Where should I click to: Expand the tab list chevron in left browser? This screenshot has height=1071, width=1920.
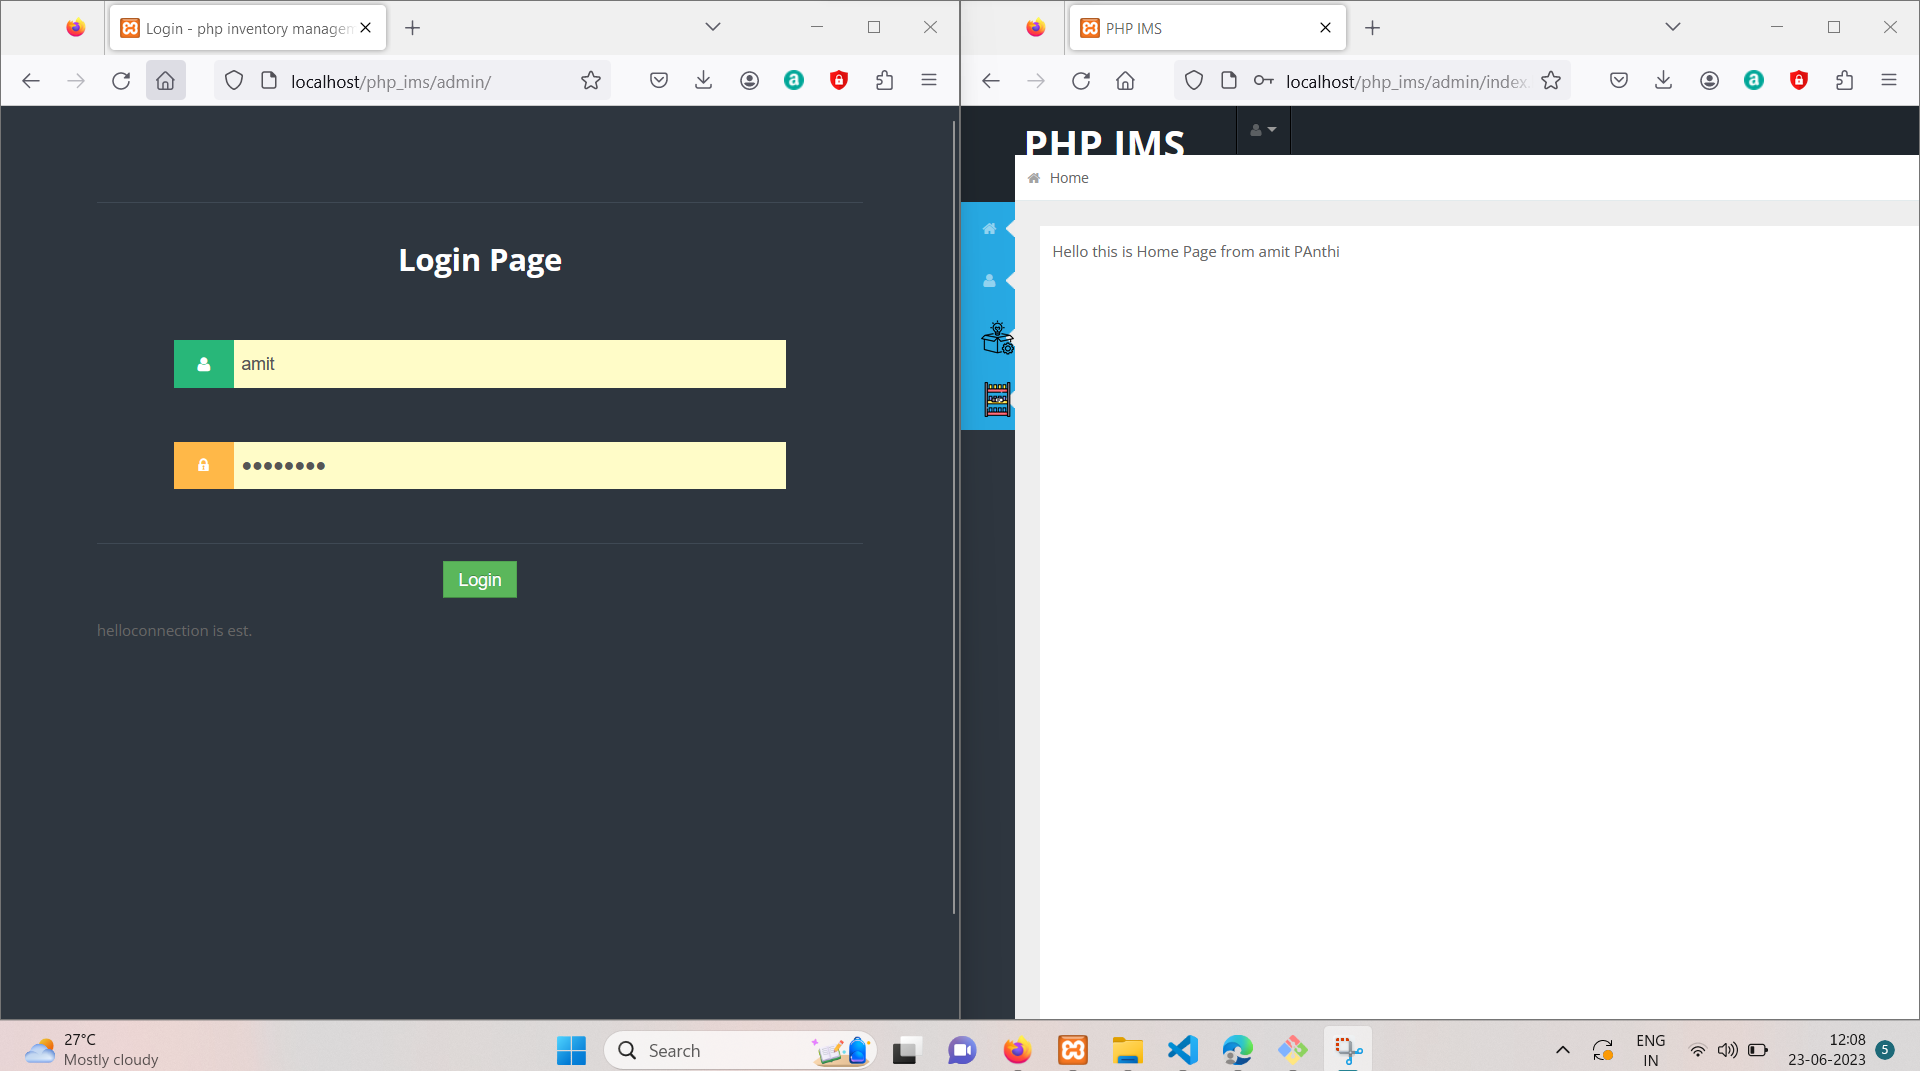click(712, 27)
